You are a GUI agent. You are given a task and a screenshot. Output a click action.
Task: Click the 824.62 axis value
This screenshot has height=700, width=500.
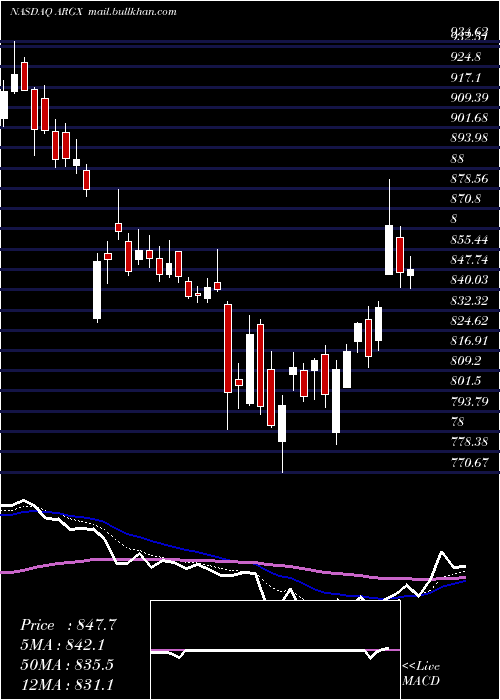[469, 321]
